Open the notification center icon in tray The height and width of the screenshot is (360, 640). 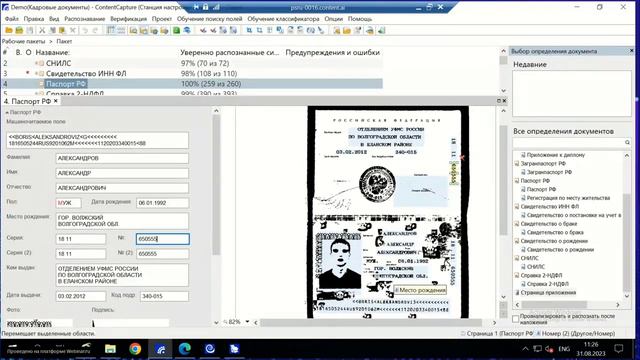tap(619, 349)
